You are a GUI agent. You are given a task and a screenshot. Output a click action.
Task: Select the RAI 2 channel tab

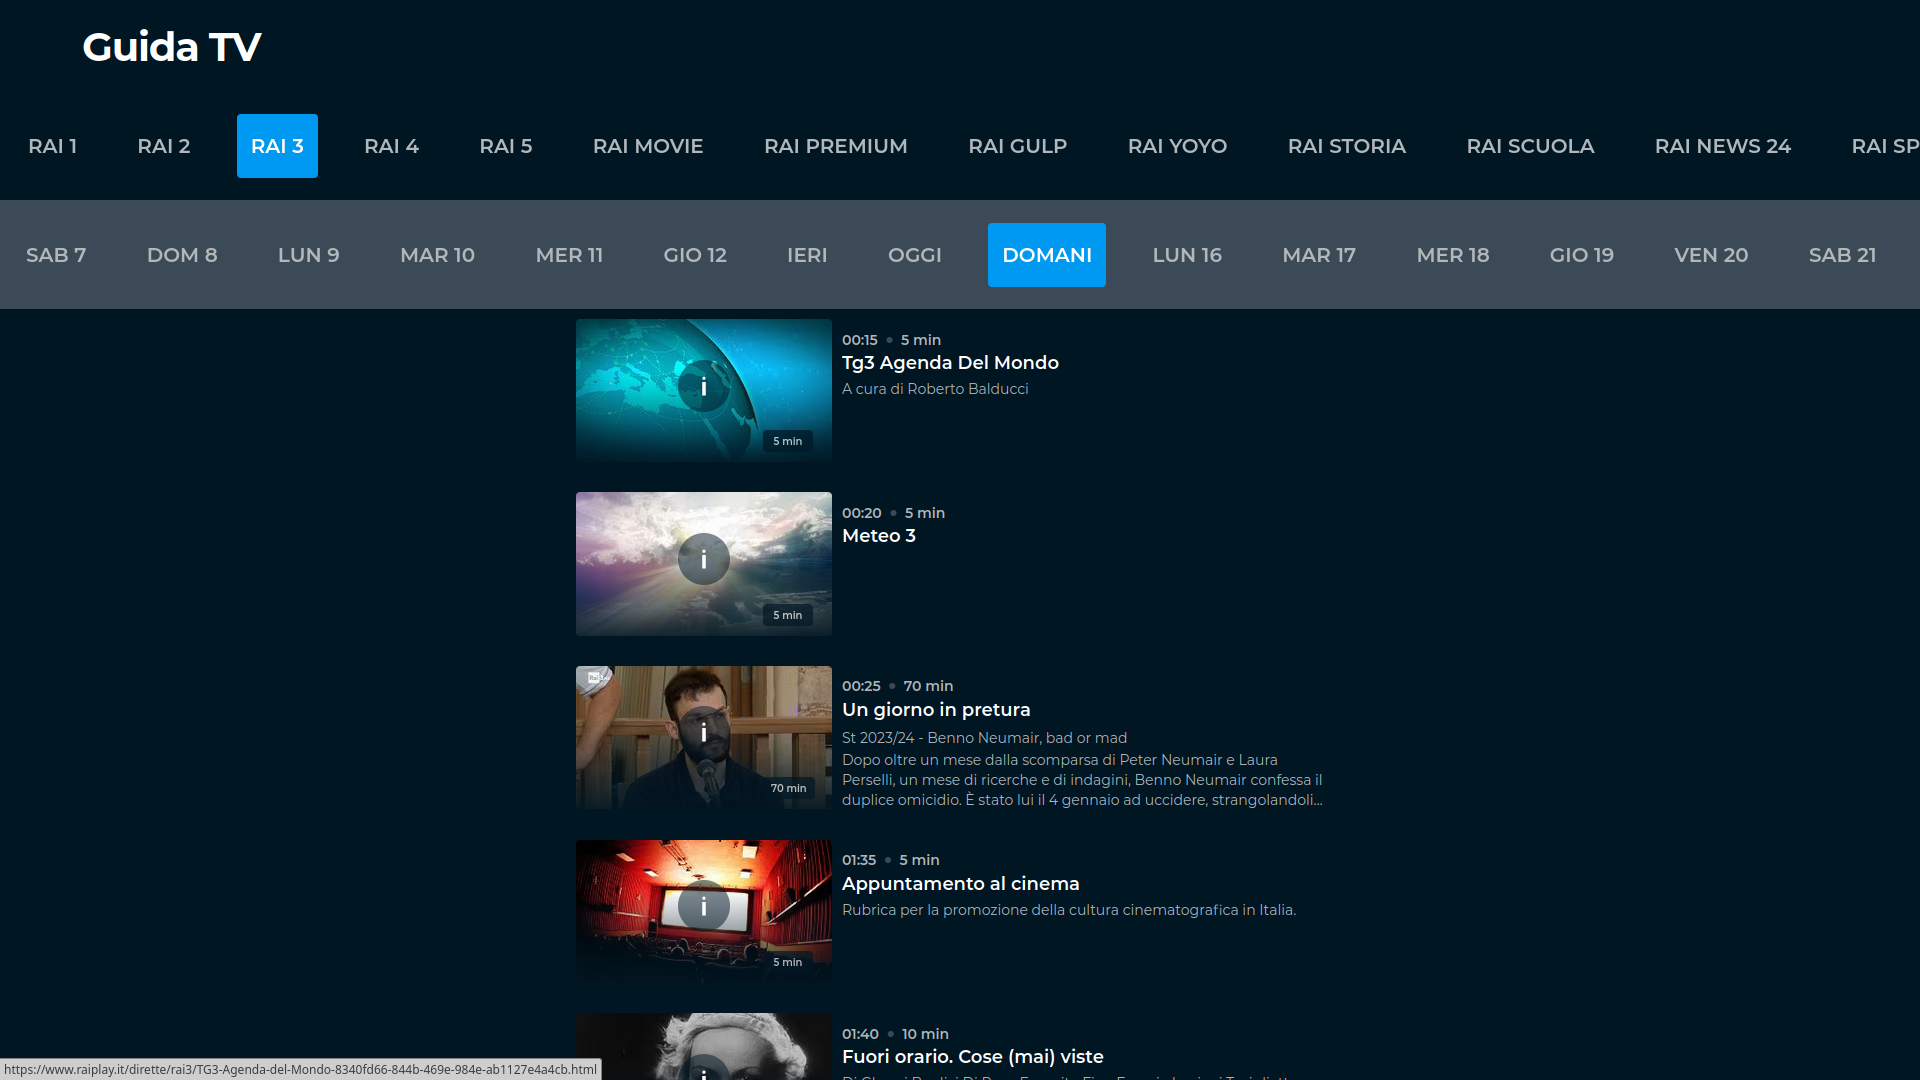[163, 146]
